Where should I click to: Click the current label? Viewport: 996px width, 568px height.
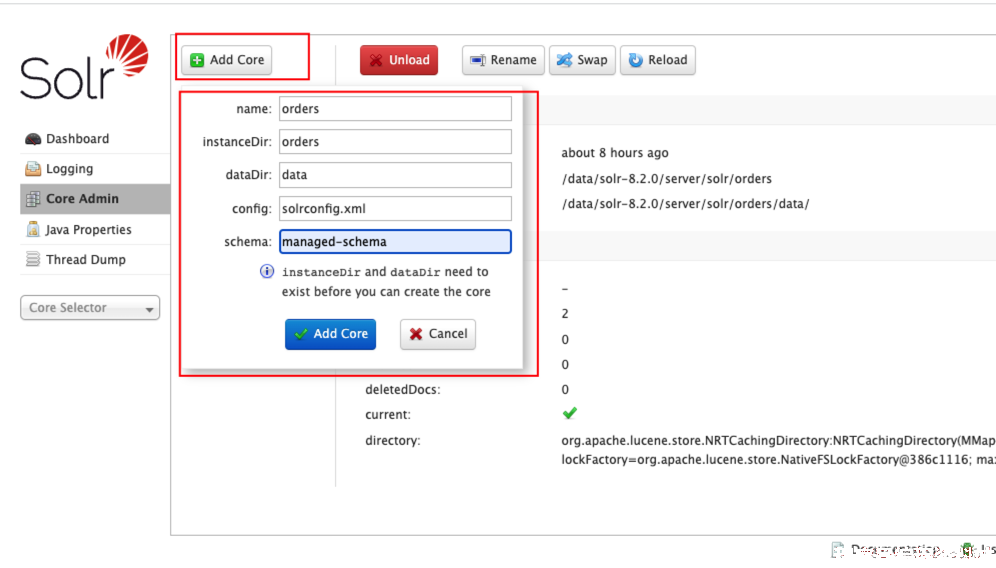[388, 415]
